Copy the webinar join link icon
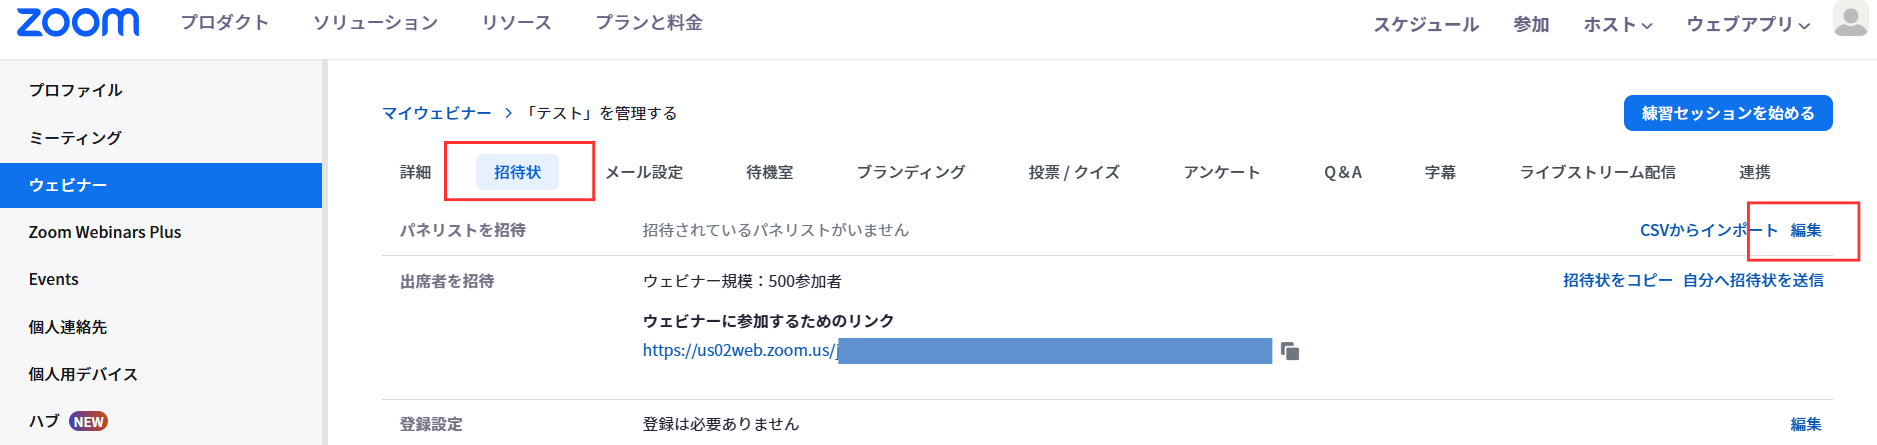Screen dimensions: 1877x445 (x=1290, y=351)
